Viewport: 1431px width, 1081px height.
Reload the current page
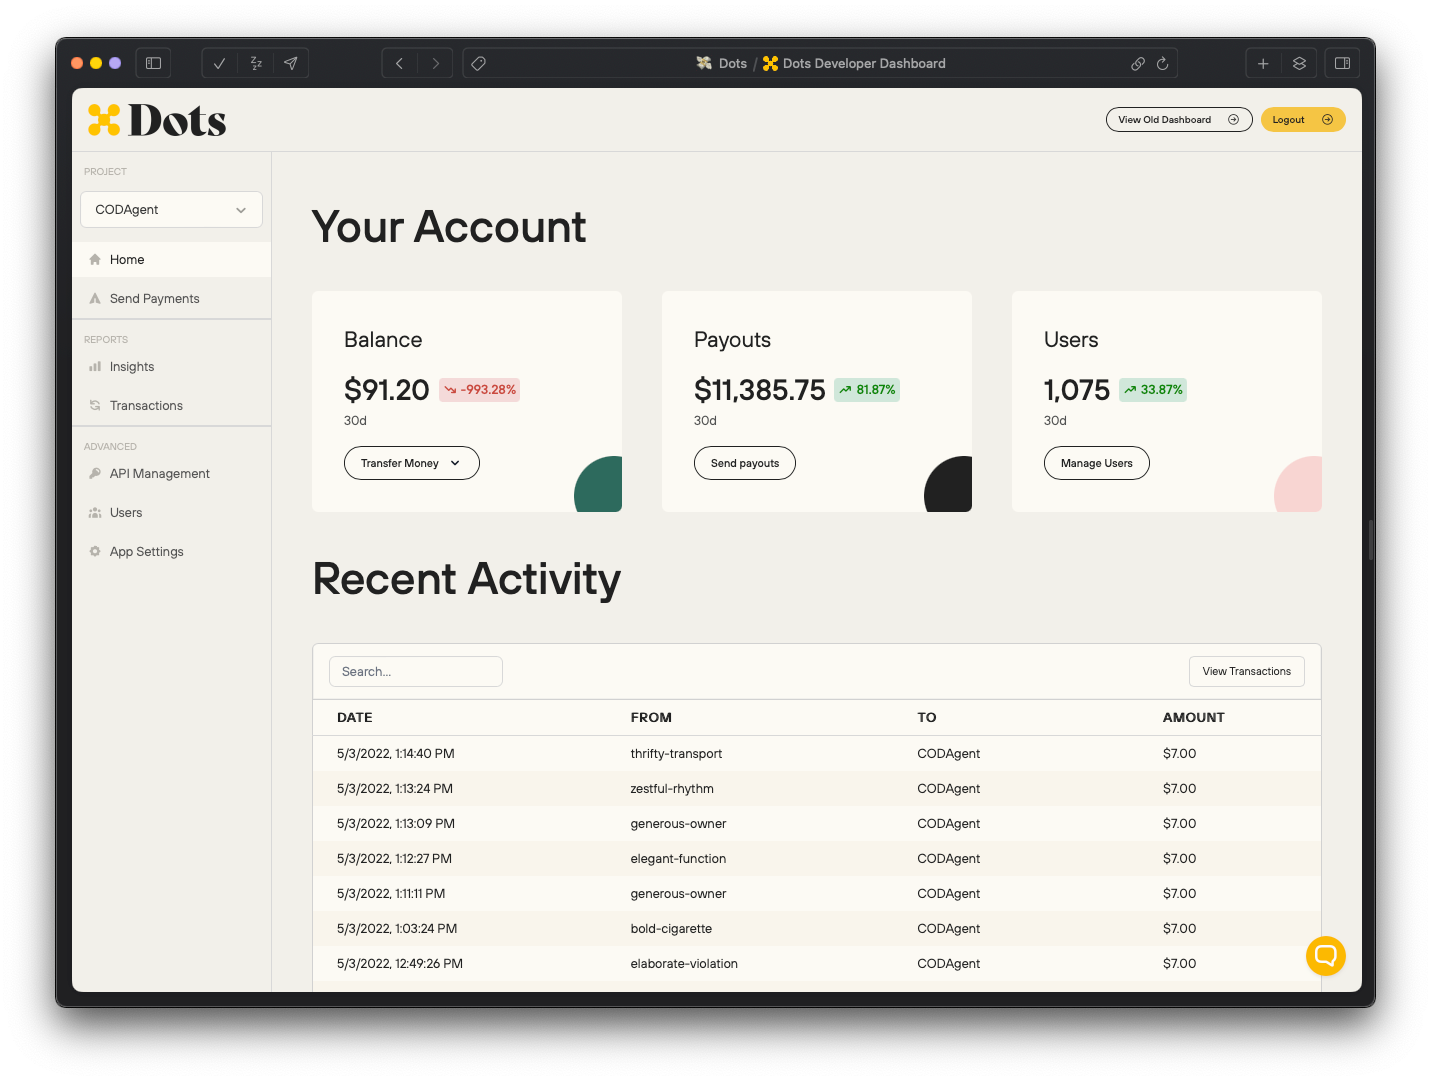1161,63
